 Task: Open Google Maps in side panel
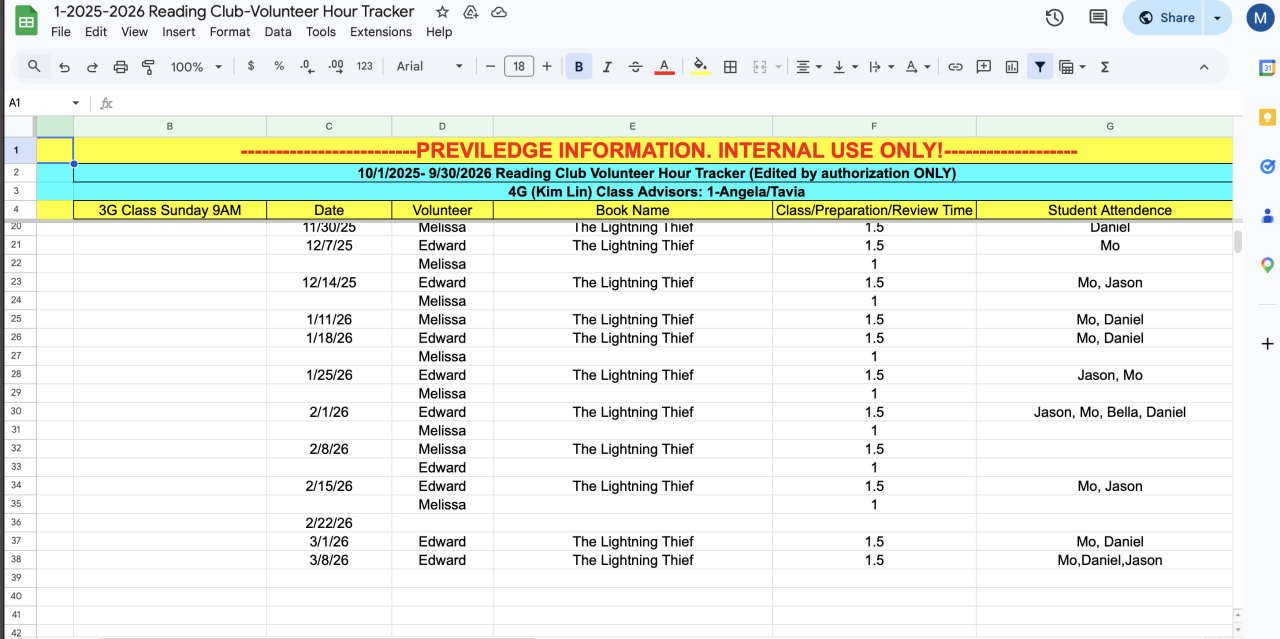1267,265
